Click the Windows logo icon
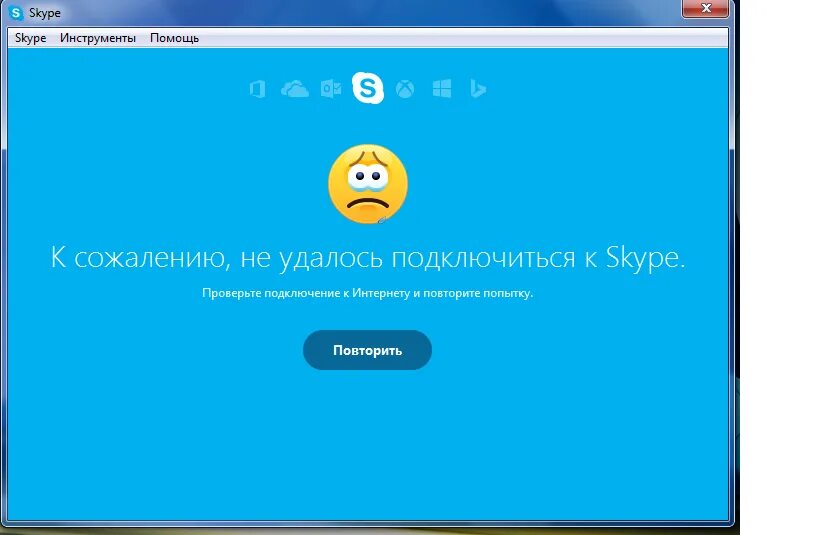 click(x=442, y=89)
